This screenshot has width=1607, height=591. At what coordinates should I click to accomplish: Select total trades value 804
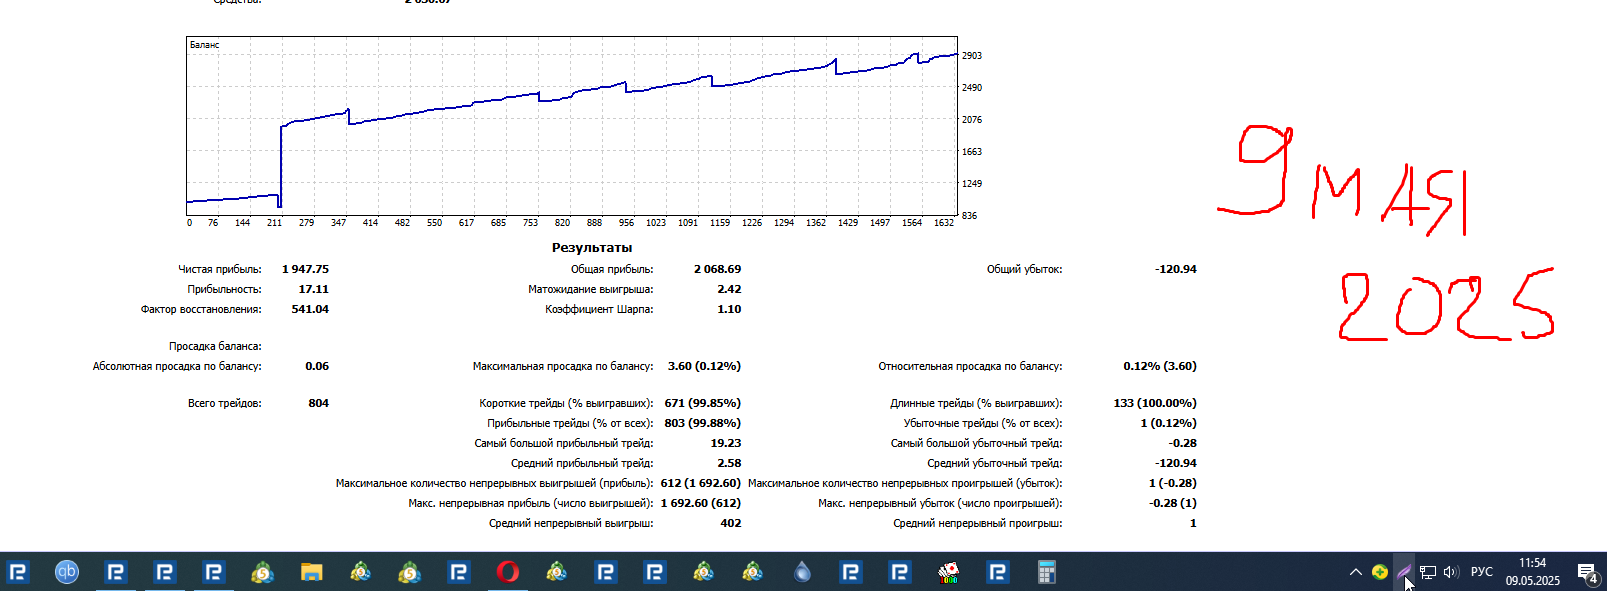(x=319, y=403)
